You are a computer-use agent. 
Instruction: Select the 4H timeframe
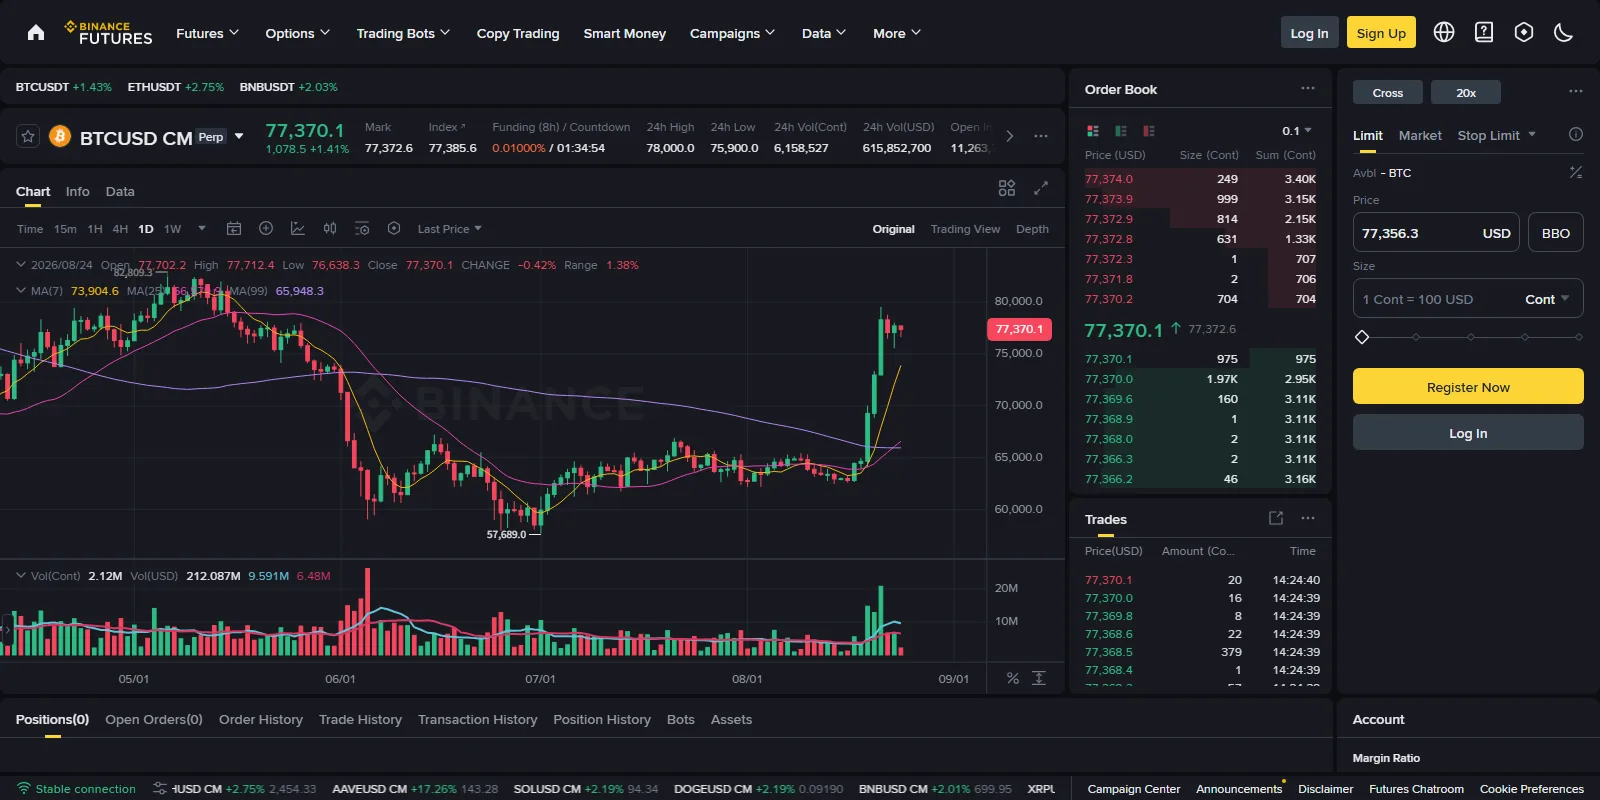tap(120, 229)
